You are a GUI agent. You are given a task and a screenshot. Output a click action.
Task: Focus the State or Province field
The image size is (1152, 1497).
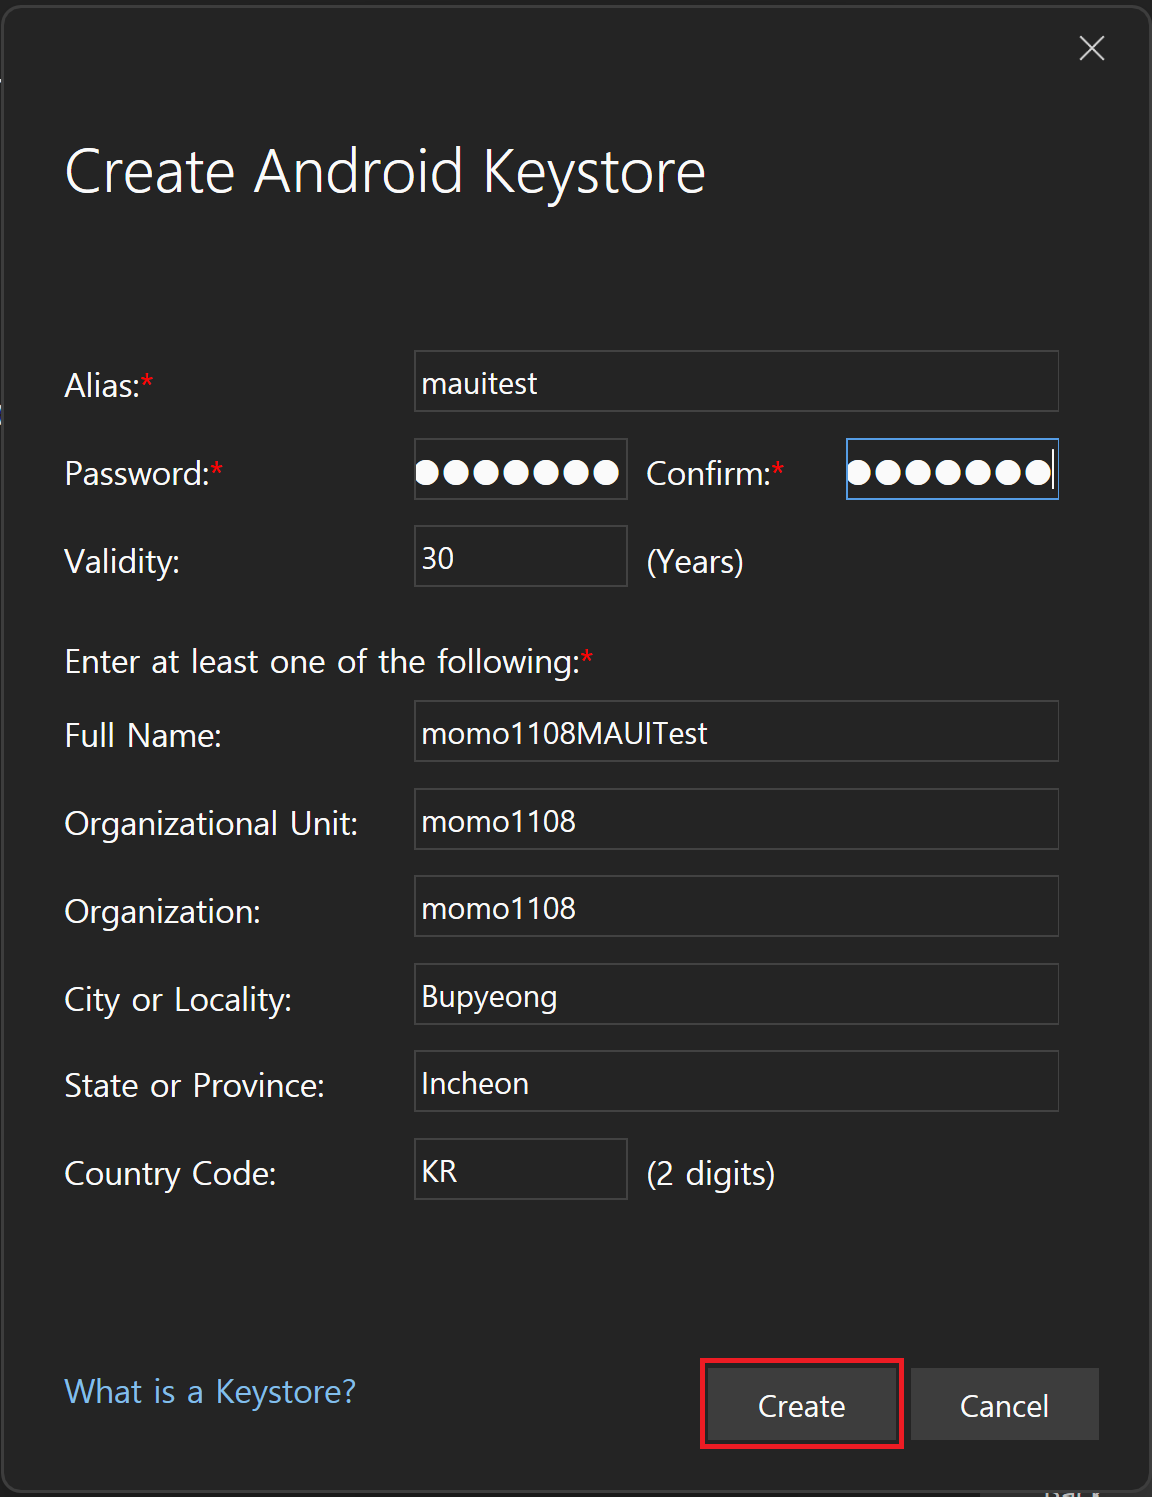(735, 1082)
